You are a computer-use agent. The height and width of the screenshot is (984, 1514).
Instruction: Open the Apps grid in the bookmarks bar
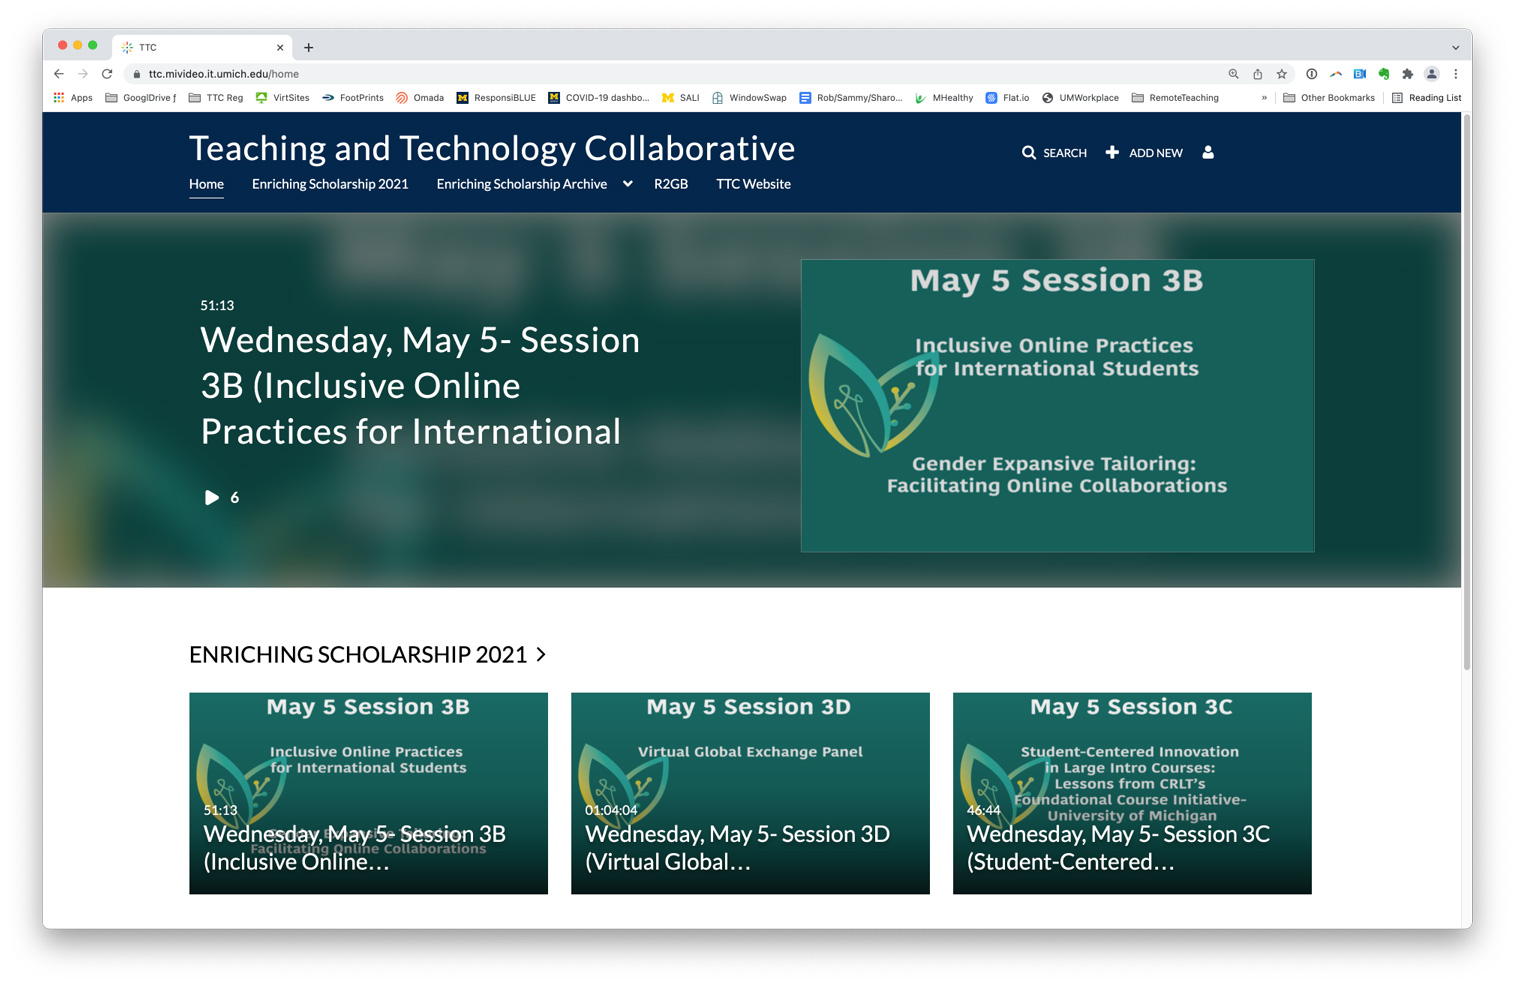click(73, 98)
